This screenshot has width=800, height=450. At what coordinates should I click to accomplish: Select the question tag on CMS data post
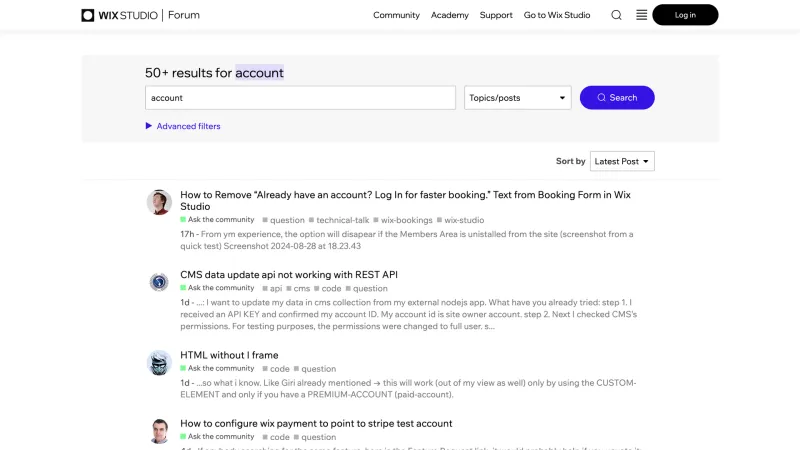[366, 288]
